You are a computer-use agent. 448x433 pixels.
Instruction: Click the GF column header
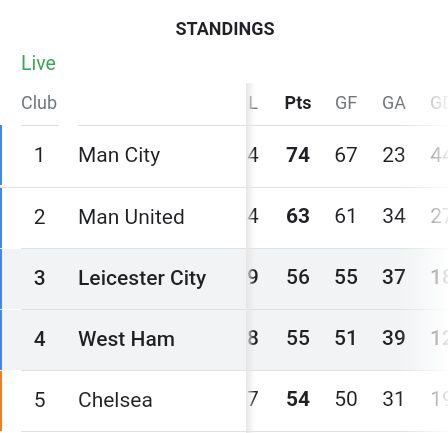(x=346, y=103)
